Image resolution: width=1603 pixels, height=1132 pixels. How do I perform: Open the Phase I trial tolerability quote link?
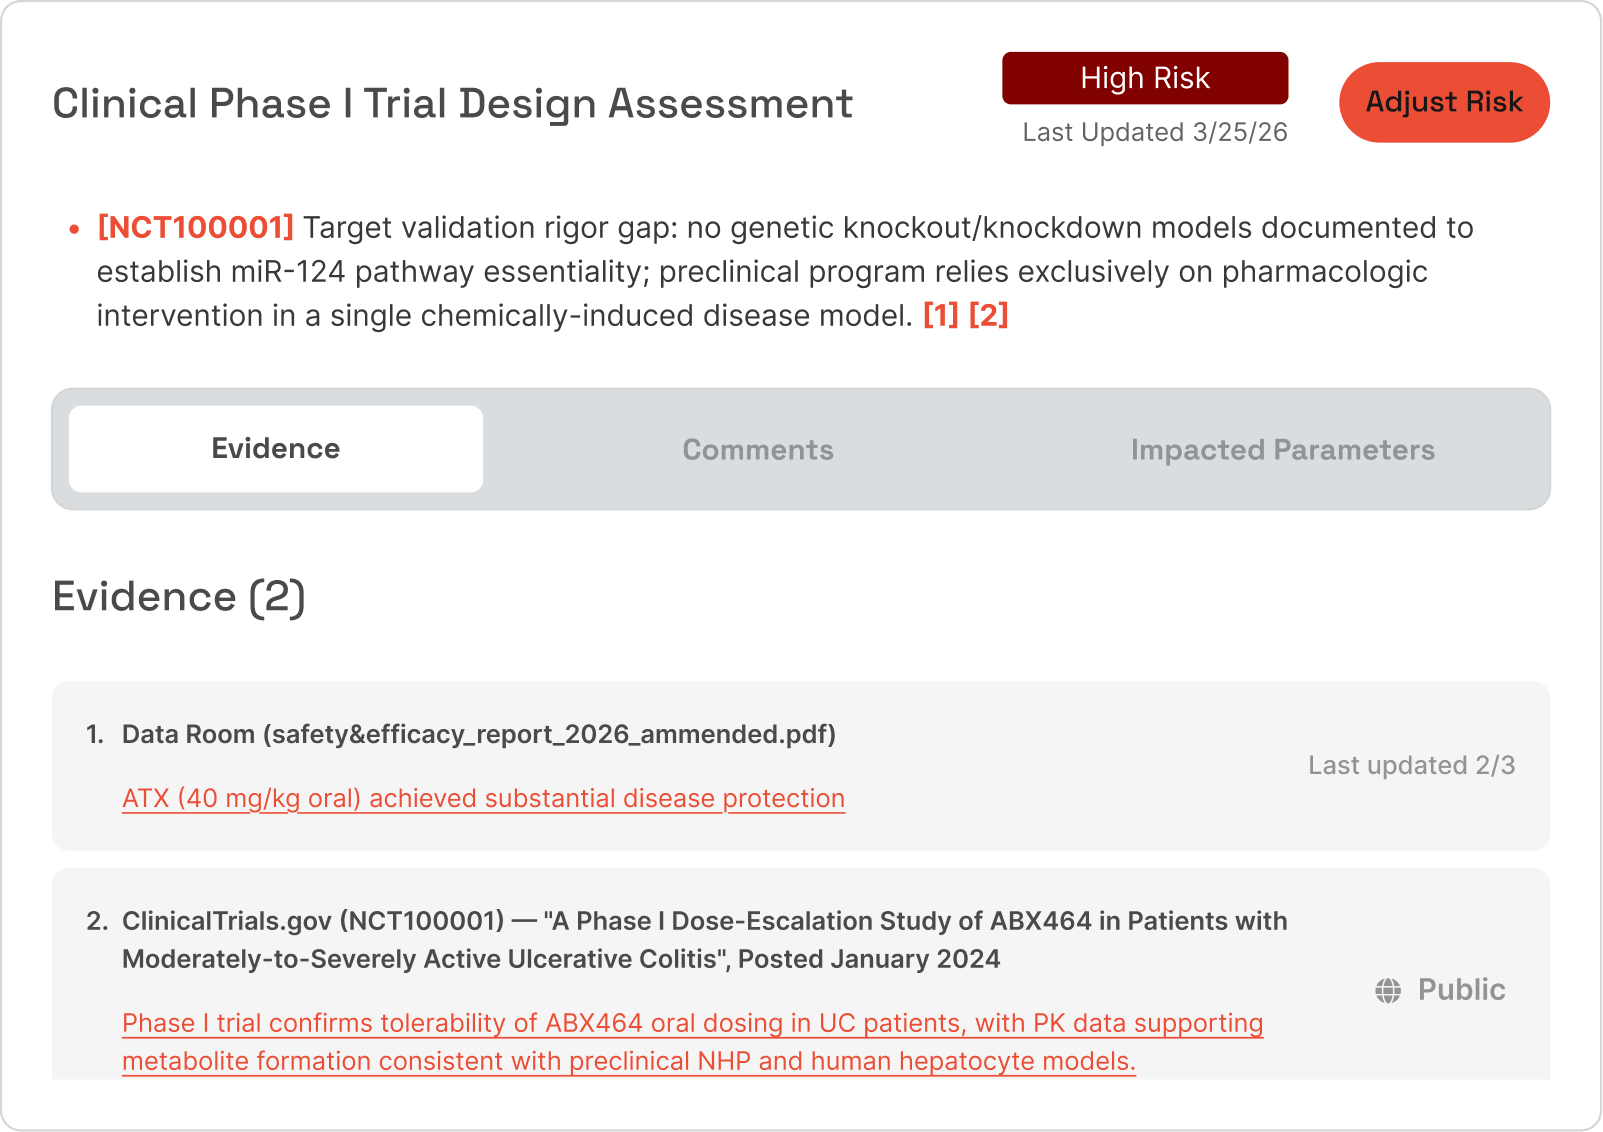pyautogui.click(x=692, y=1023)
